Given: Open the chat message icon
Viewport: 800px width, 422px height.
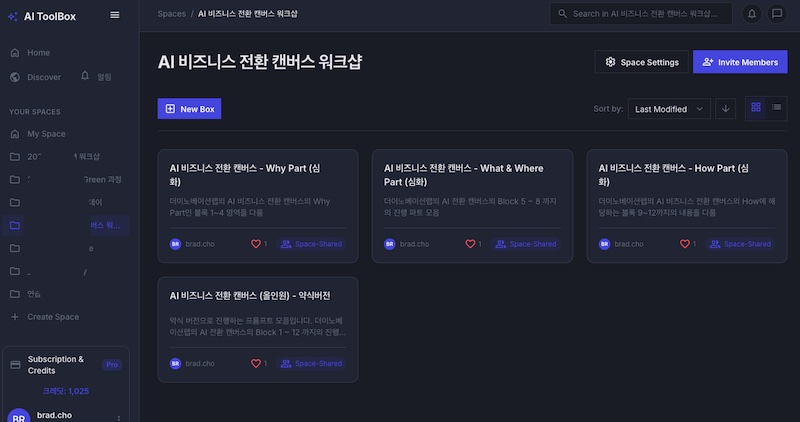Looking at the screenshot, I should [776, 14].
